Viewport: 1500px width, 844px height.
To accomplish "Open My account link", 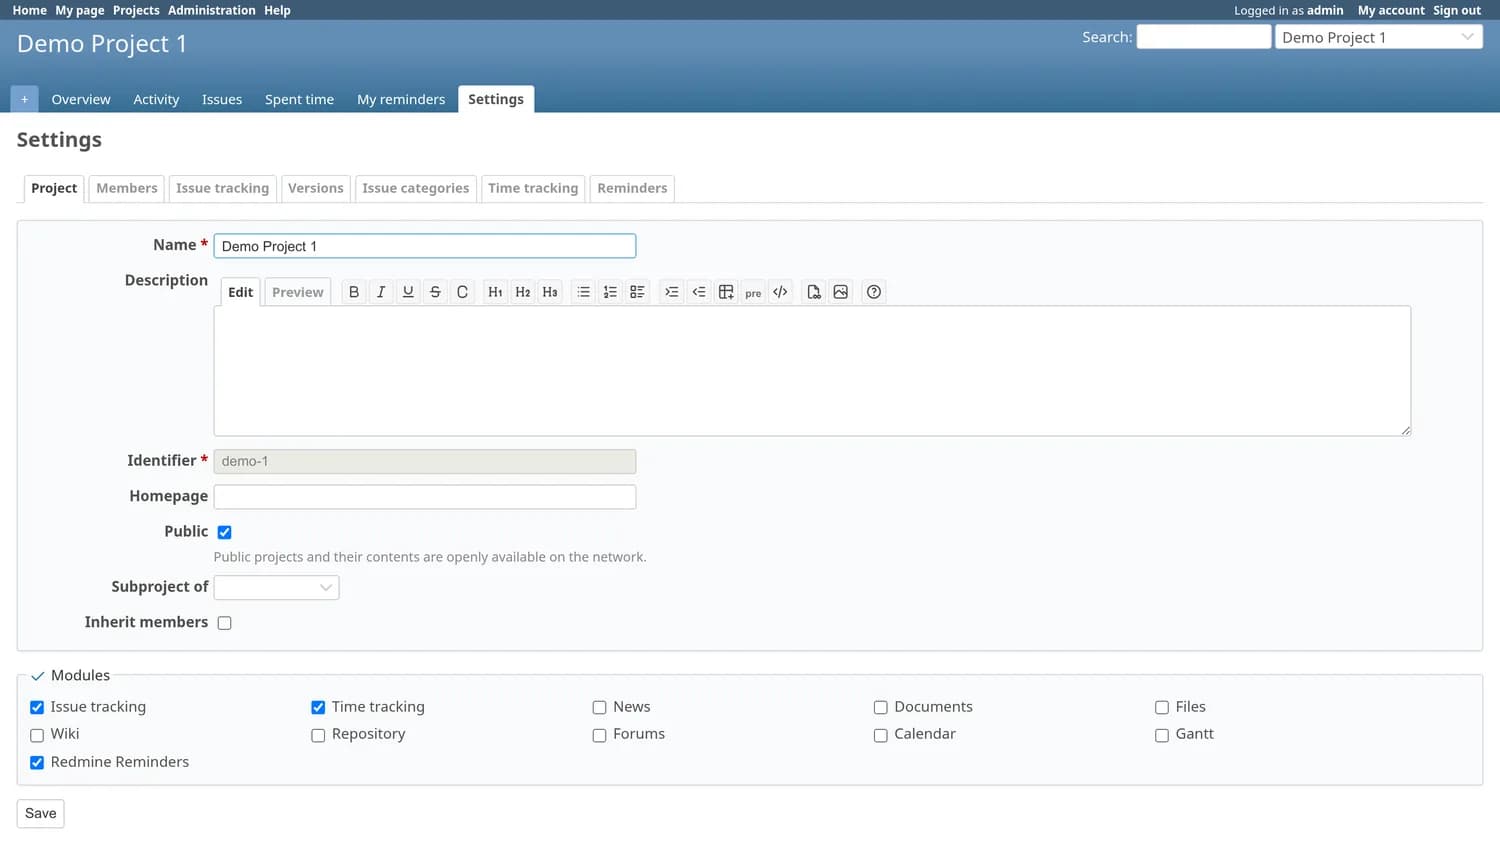I will 1391,10.
